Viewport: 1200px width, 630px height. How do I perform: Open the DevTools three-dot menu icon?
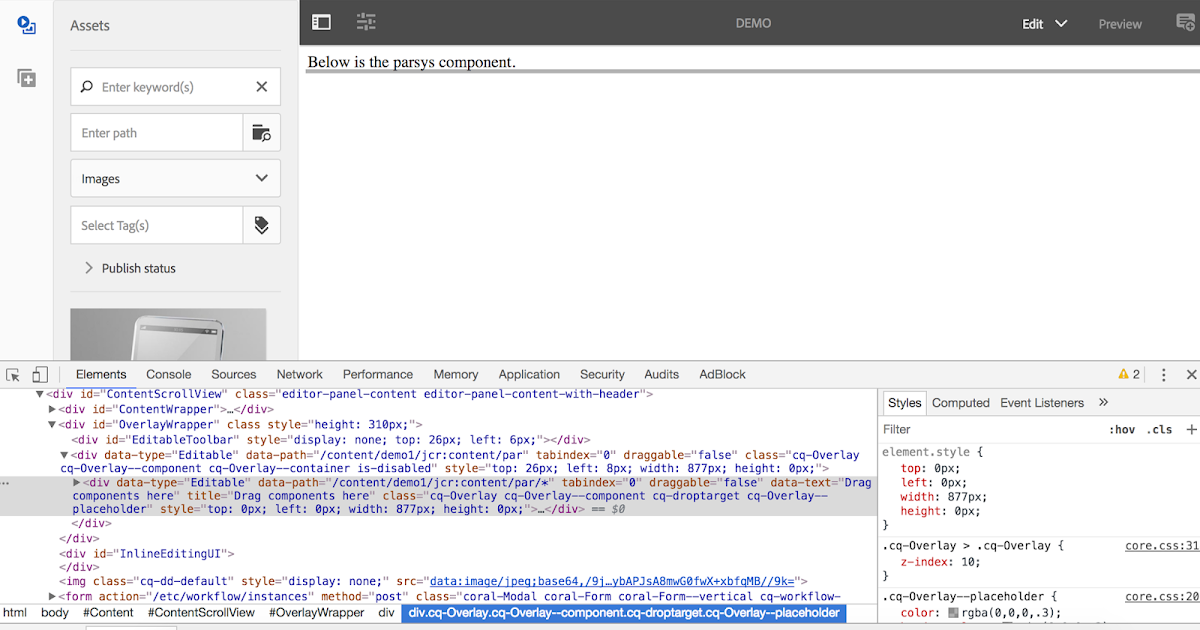pos(1163,373)
